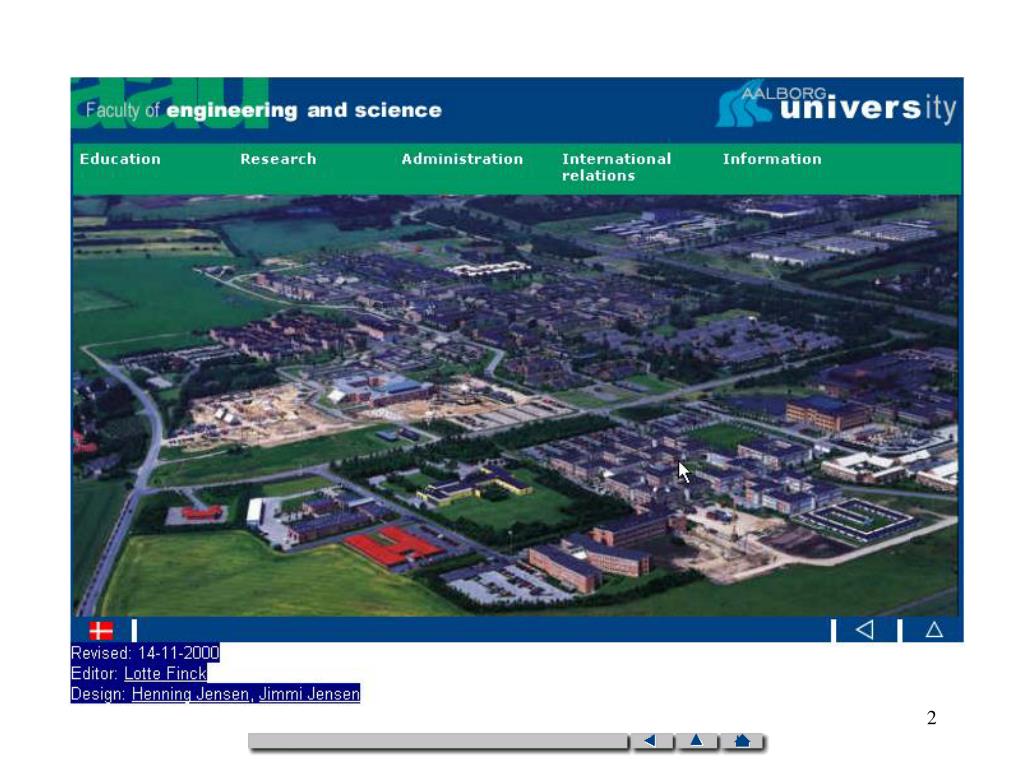Open the Jimmi Jensen designer link
Image resolution: width=1024 pixels, height=768 pixels.
(309, 694)
